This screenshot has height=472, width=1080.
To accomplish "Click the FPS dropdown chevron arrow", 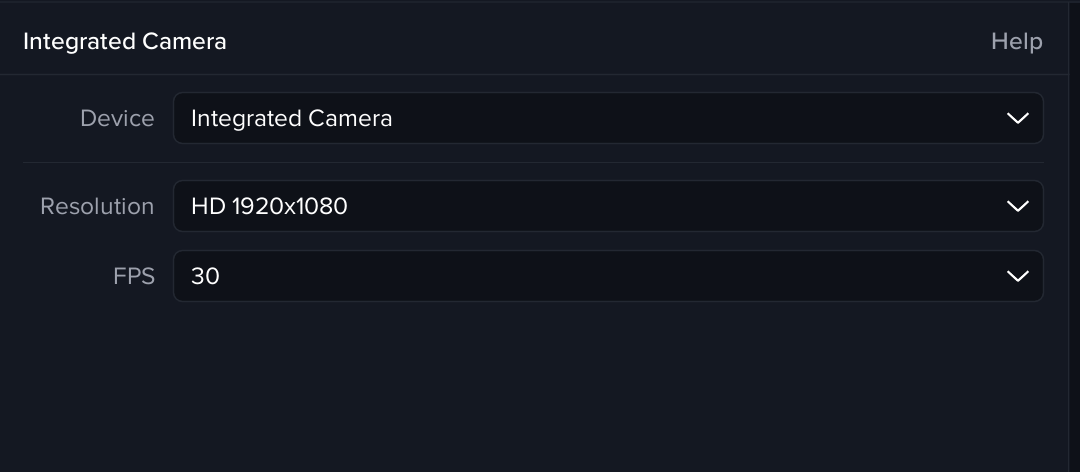I will click(x=1017, y=276).
